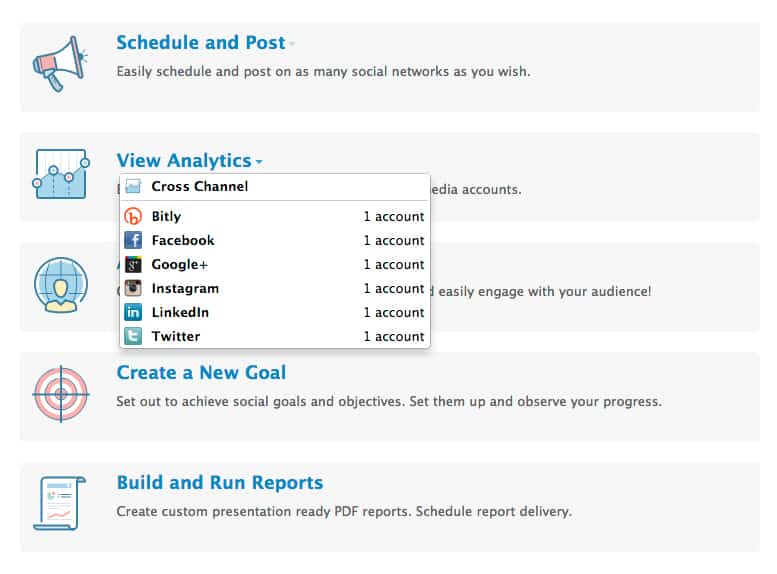777x574 pixels.
Task: Click the Twitter bird icon
Action: click(133, 336)
